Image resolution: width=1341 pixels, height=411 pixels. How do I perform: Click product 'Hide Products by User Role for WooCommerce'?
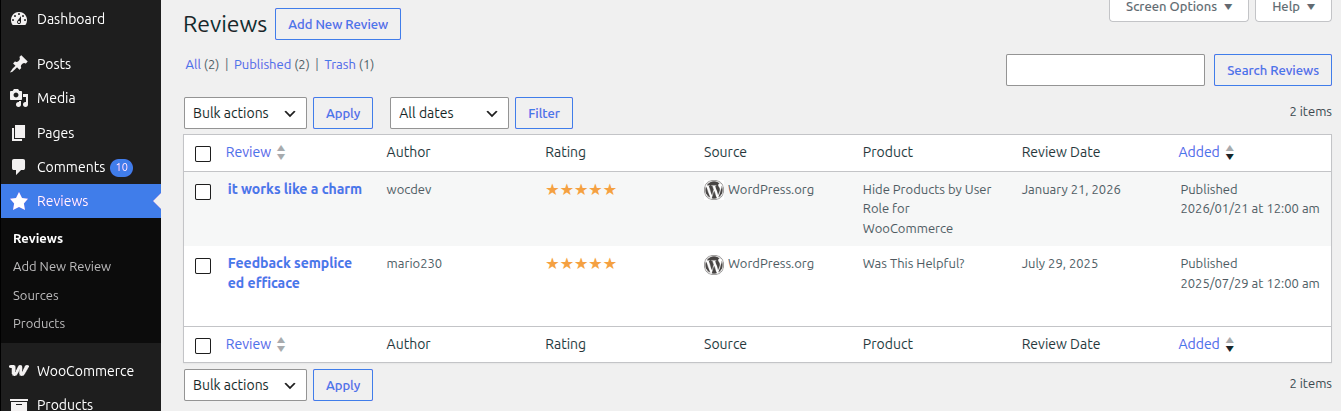pos(927,209)
